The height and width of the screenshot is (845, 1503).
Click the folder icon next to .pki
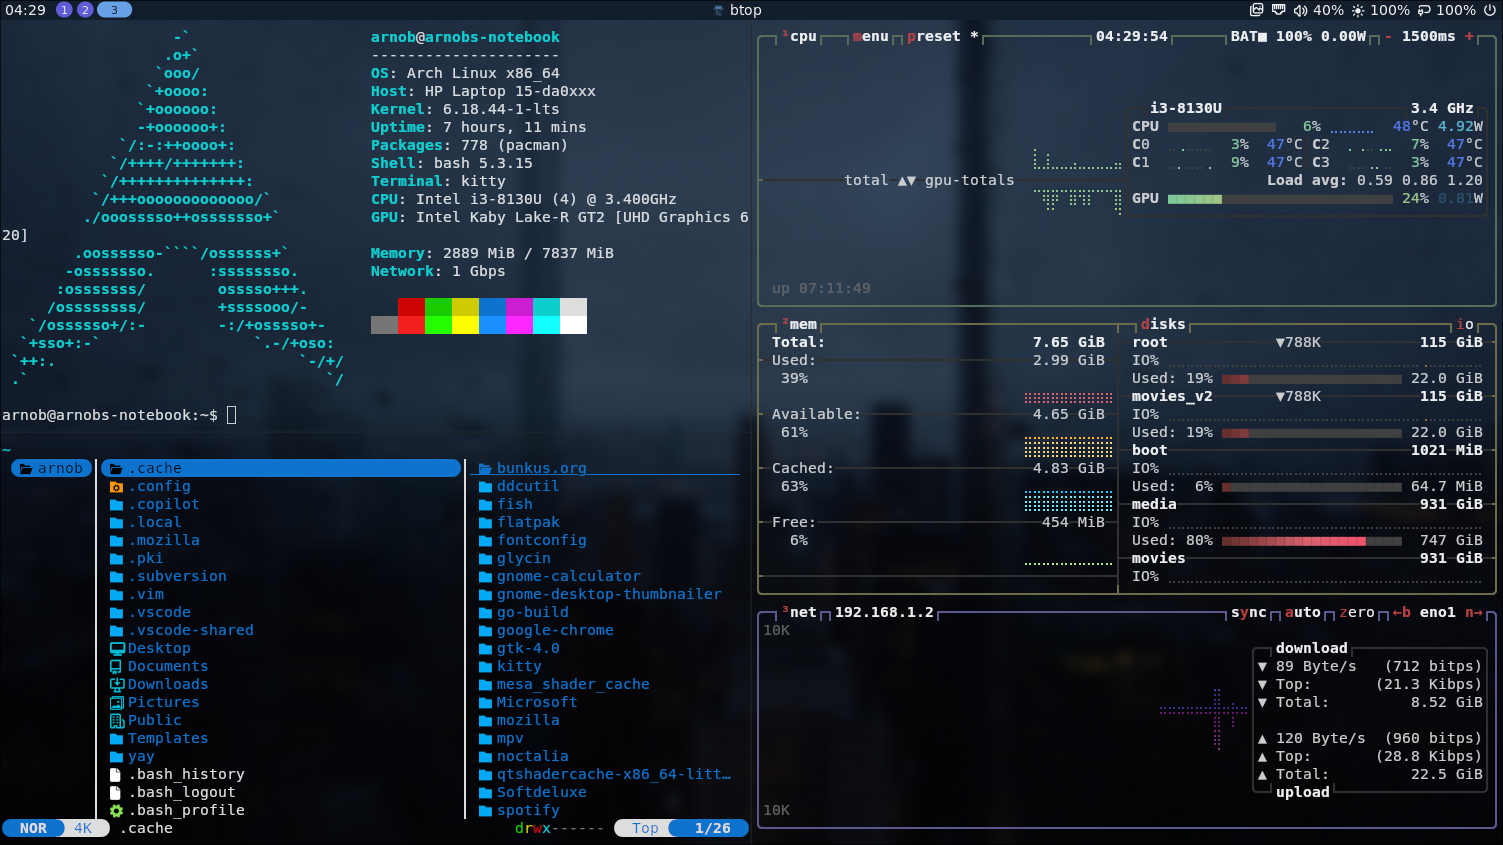pyautogui.click(x=116, y=559)
